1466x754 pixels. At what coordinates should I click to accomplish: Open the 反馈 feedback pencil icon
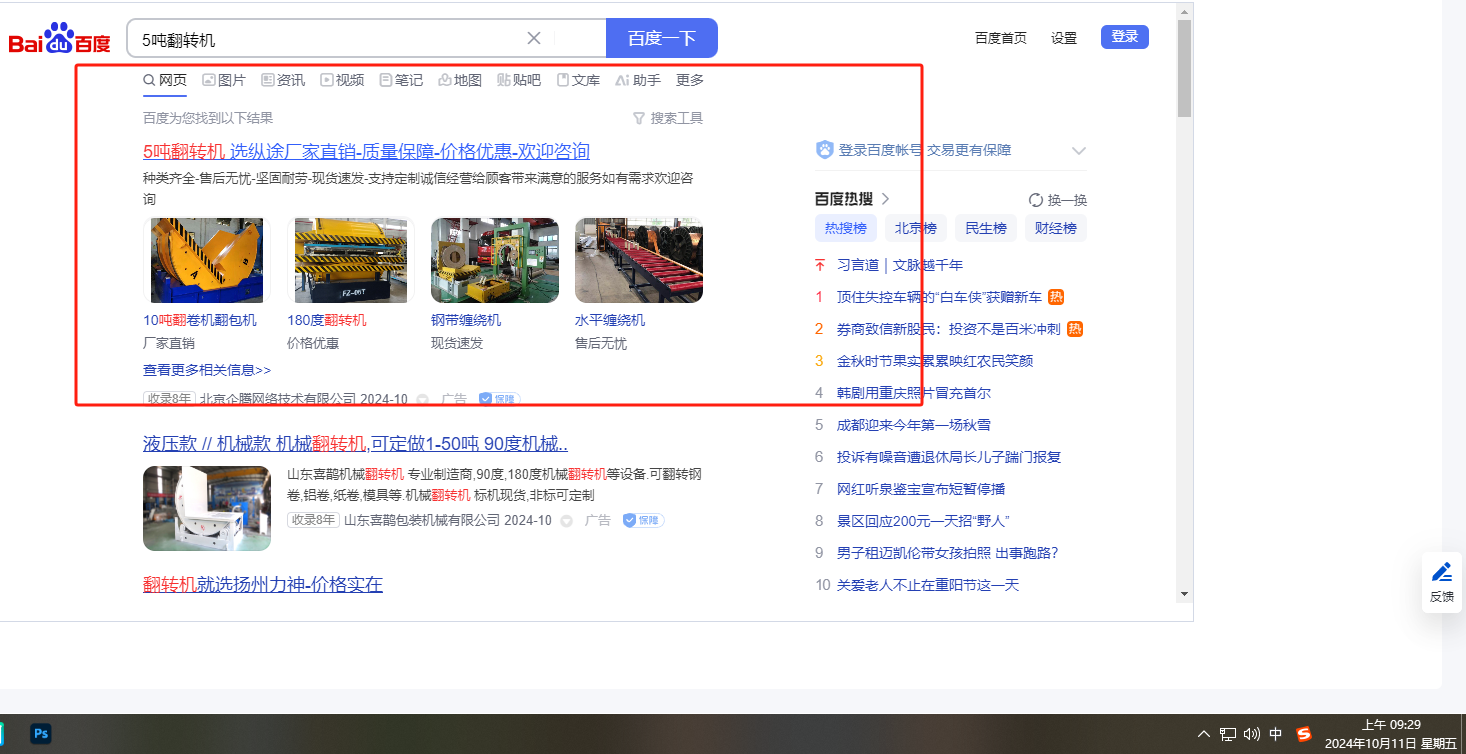tap(1441, 573)
